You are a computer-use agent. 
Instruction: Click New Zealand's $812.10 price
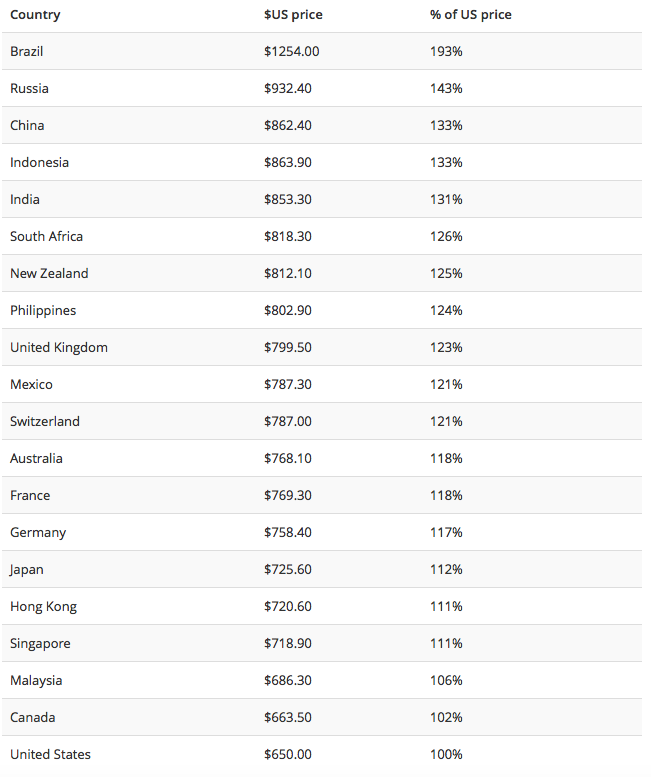pos(288,273)
